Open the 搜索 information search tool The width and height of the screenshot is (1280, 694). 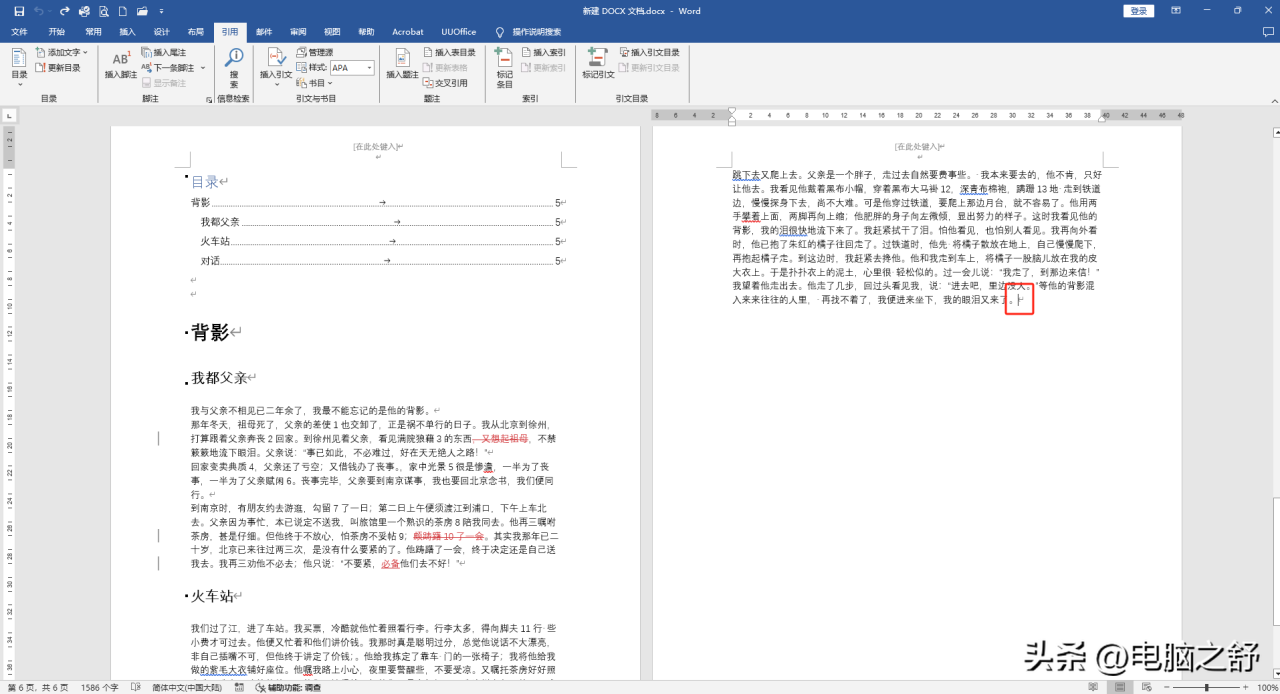click(234, 68)
